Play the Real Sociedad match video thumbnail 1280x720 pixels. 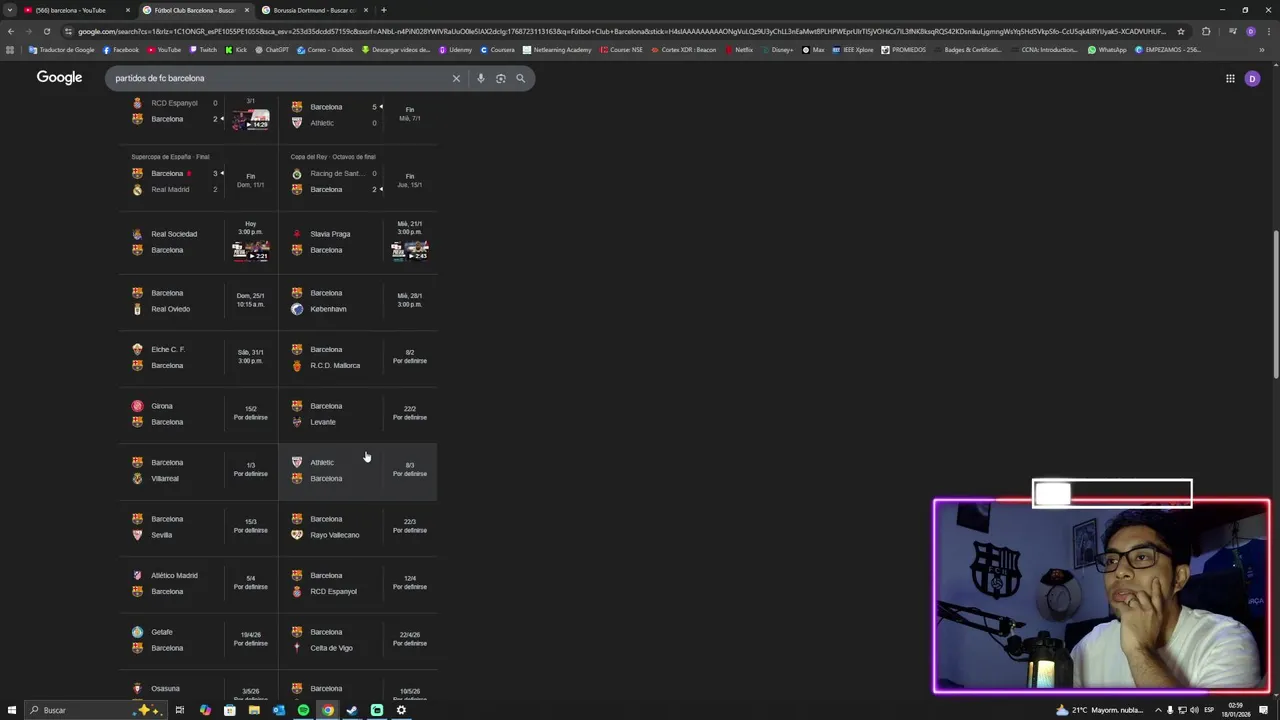coord(250,250)
